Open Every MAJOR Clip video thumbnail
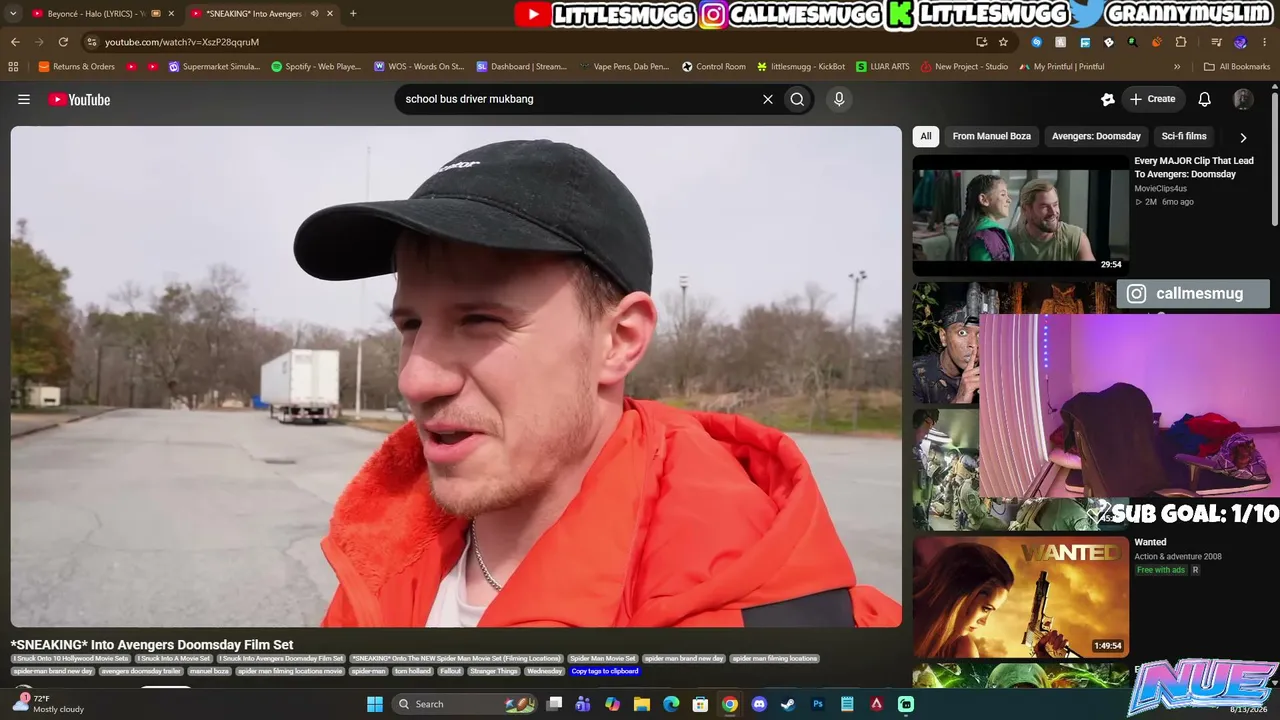Image resolution: width=1280 pixels, height=720 pixels. 1020,214
